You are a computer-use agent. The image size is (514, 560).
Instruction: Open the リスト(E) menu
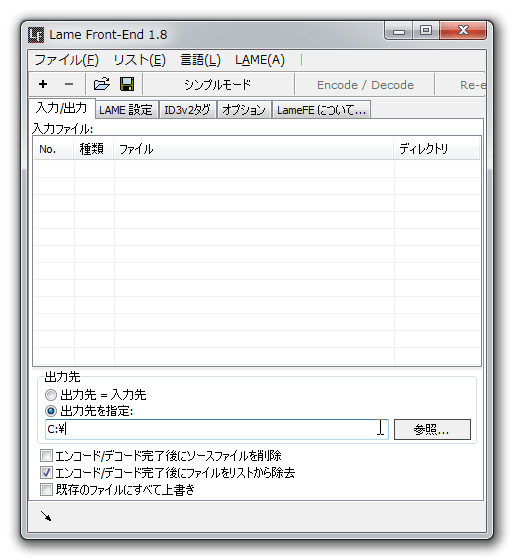tap(139, 60)
